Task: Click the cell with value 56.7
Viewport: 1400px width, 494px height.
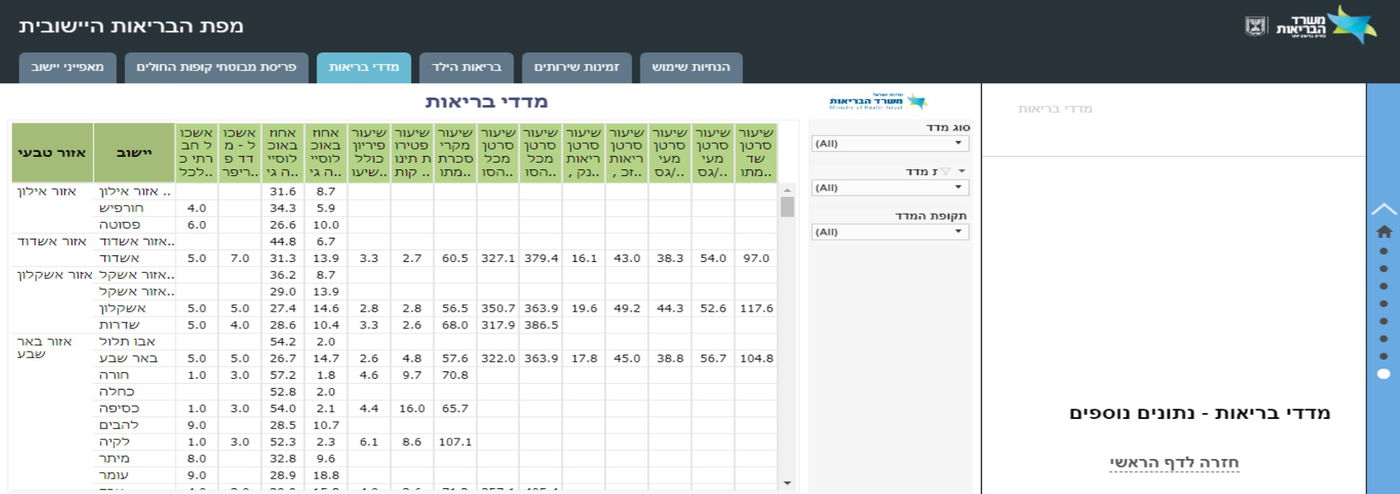Action: (x=713, y=358)
